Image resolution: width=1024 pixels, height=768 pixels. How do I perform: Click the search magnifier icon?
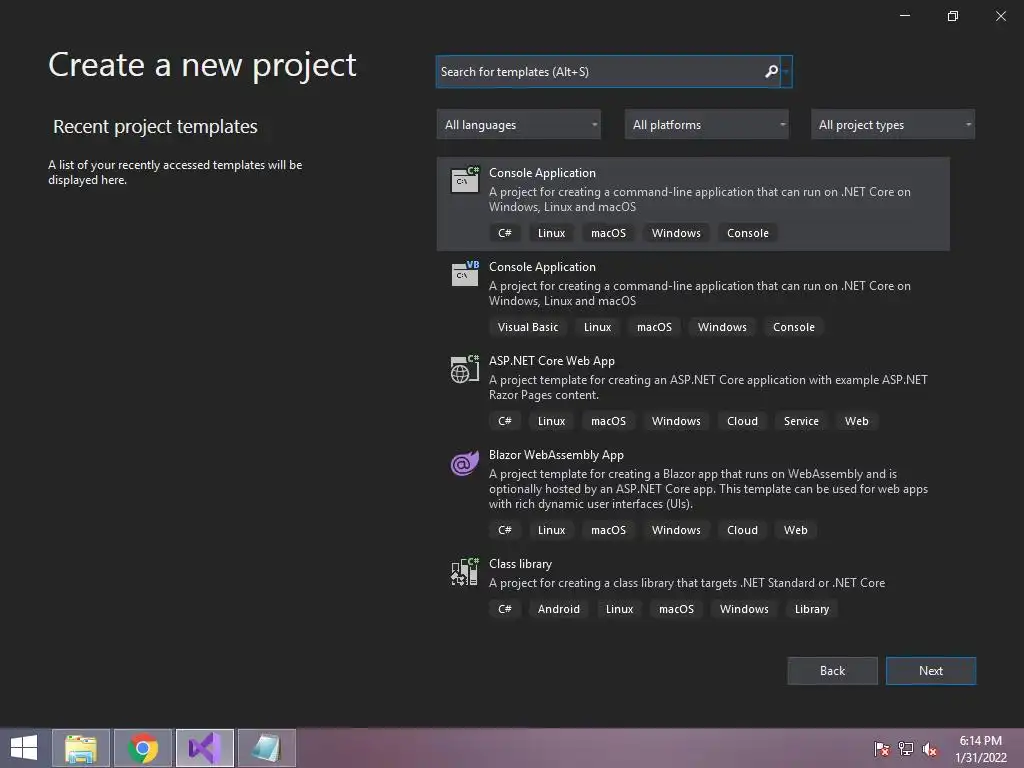[771, 71]
